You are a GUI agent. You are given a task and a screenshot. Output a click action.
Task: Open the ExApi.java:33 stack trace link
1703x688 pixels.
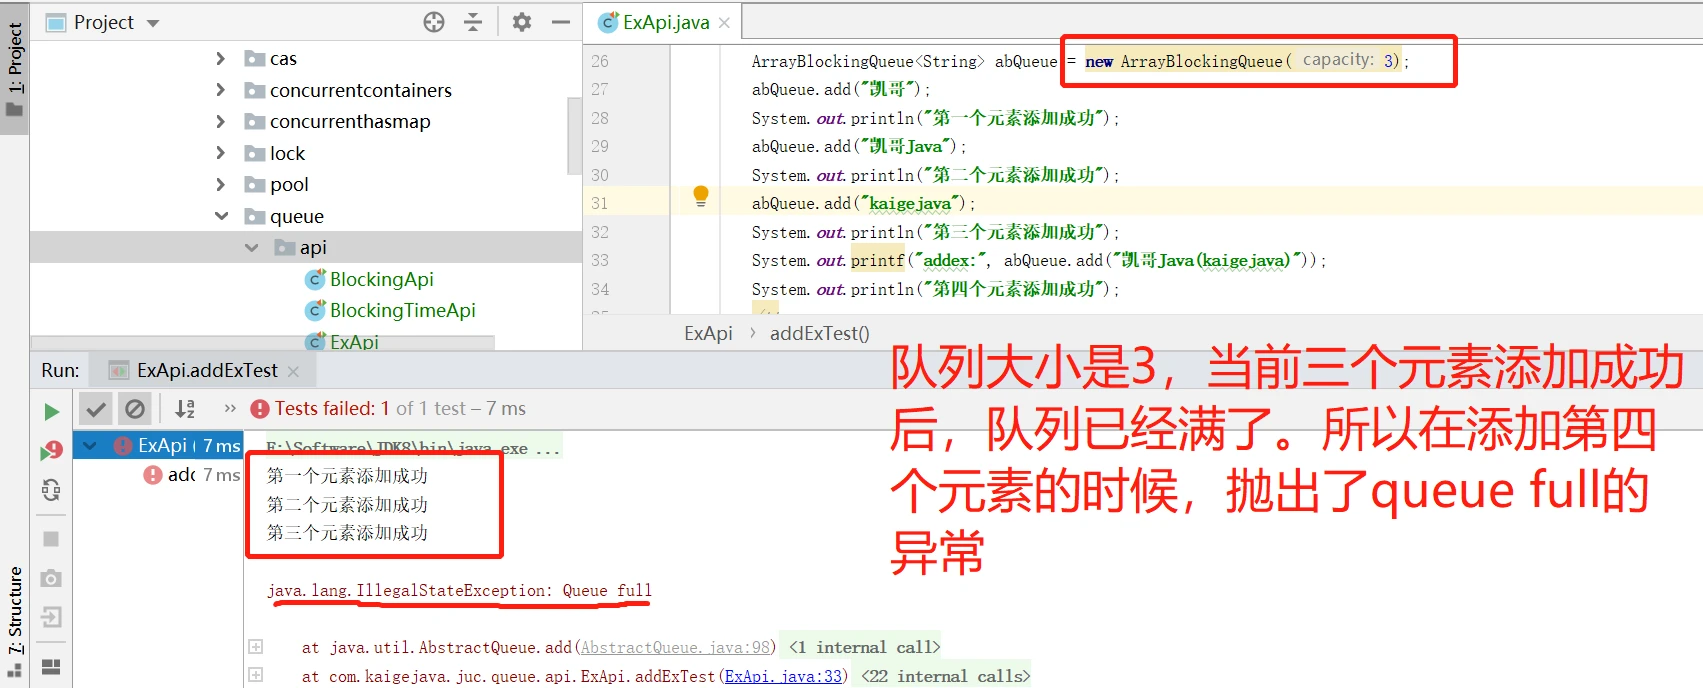click(x=783, y=677)
